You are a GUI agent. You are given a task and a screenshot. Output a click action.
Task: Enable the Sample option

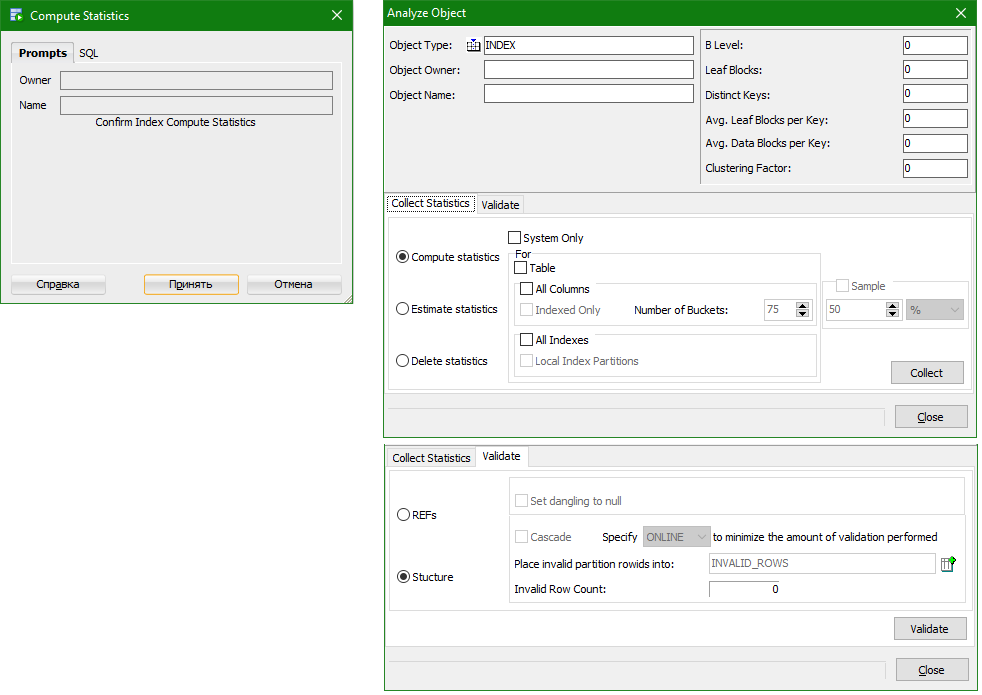click(x=841, y=285)
